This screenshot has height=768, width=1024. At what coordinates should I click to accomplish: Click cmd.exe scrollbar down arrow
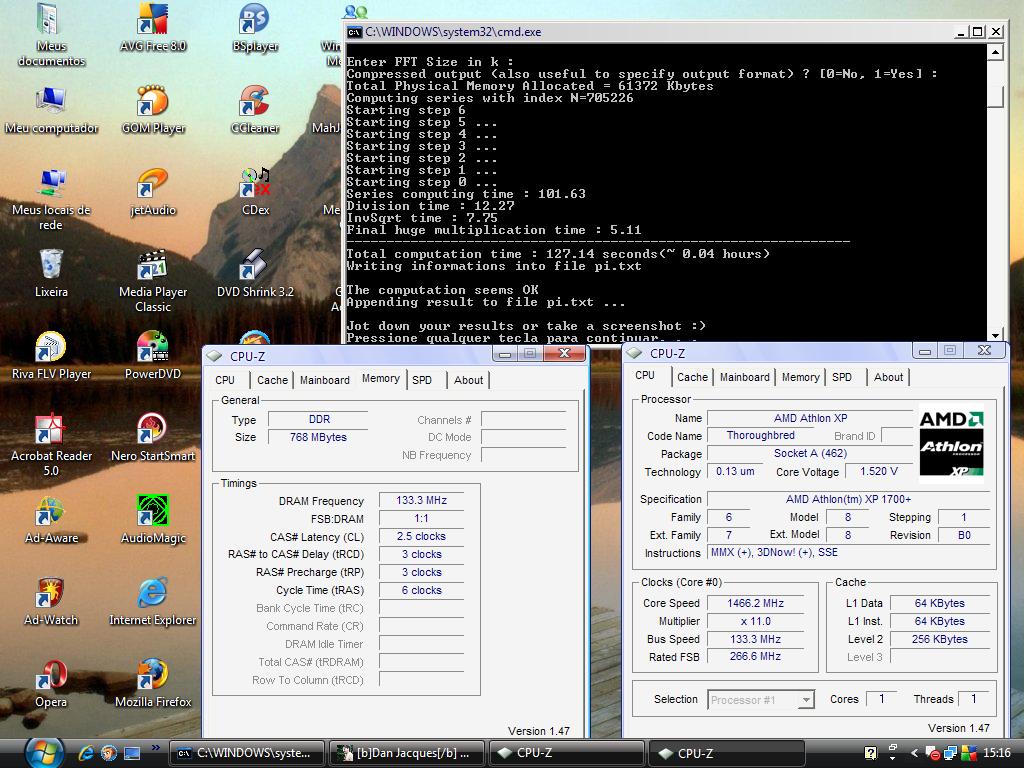pyautogui.click(x=995, y=335)
